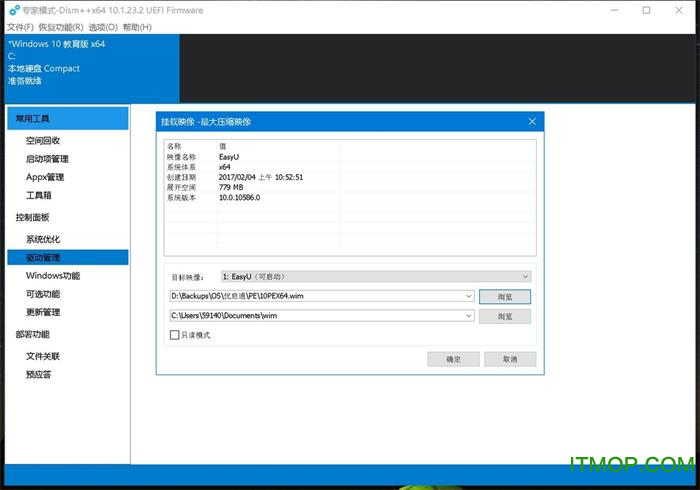Click the Dism++ gear icon in title bar

[x=14, y=10]
